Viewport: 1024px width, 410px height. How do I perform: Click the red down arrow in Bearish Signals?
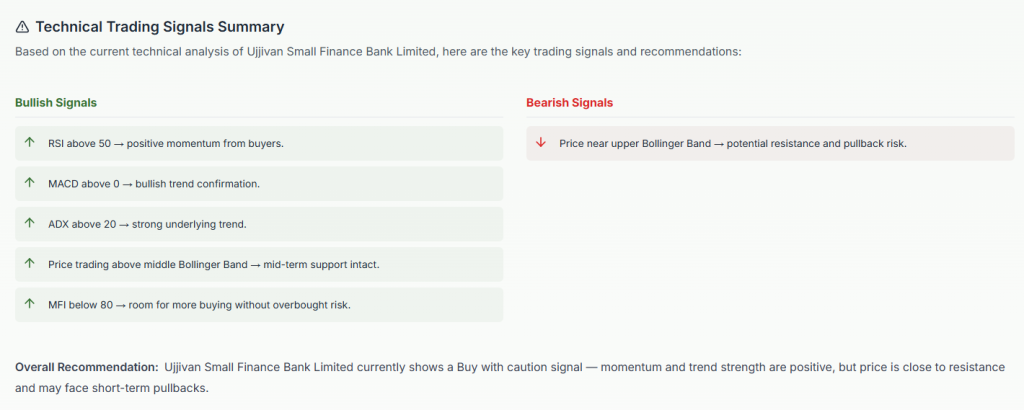tap(541, 143)
